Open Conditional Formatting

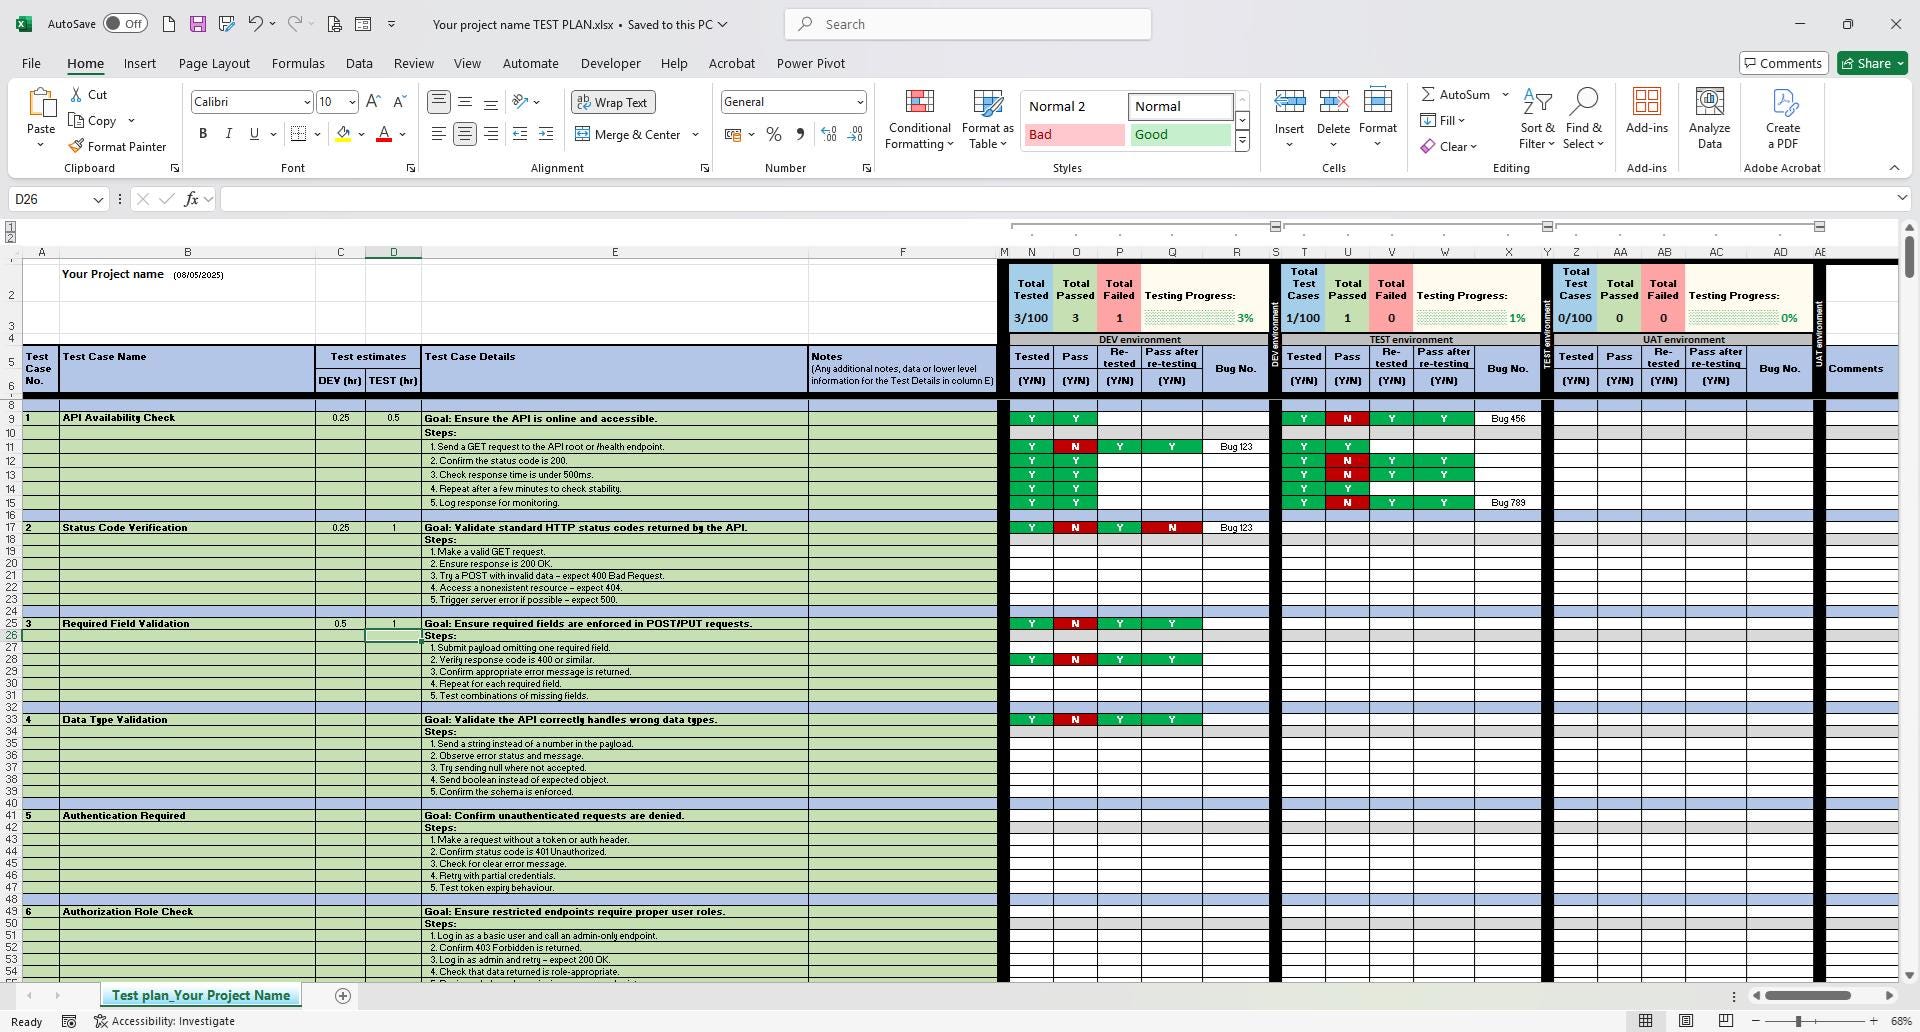click(919, 120)
